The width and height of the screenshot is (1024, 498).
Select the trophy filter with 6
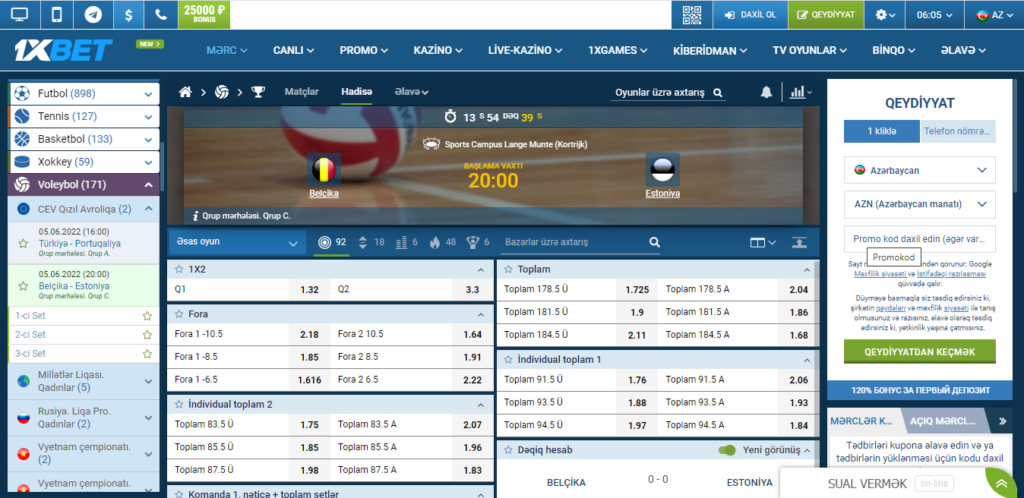coord(477,242)
